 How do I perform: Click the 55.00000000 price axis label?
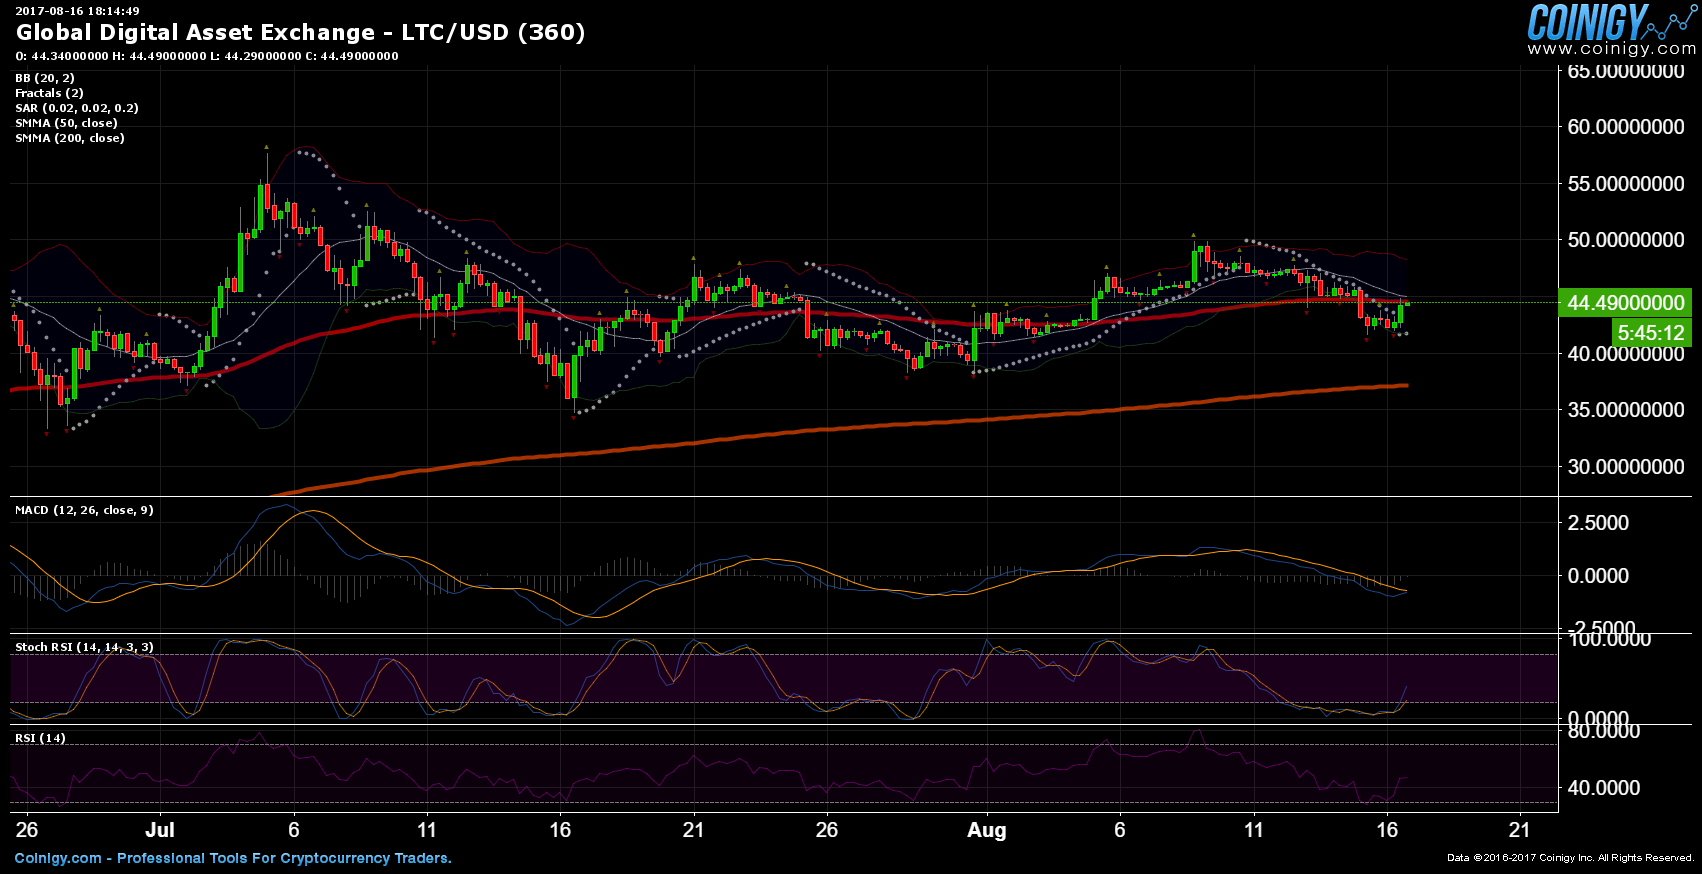1626,184
